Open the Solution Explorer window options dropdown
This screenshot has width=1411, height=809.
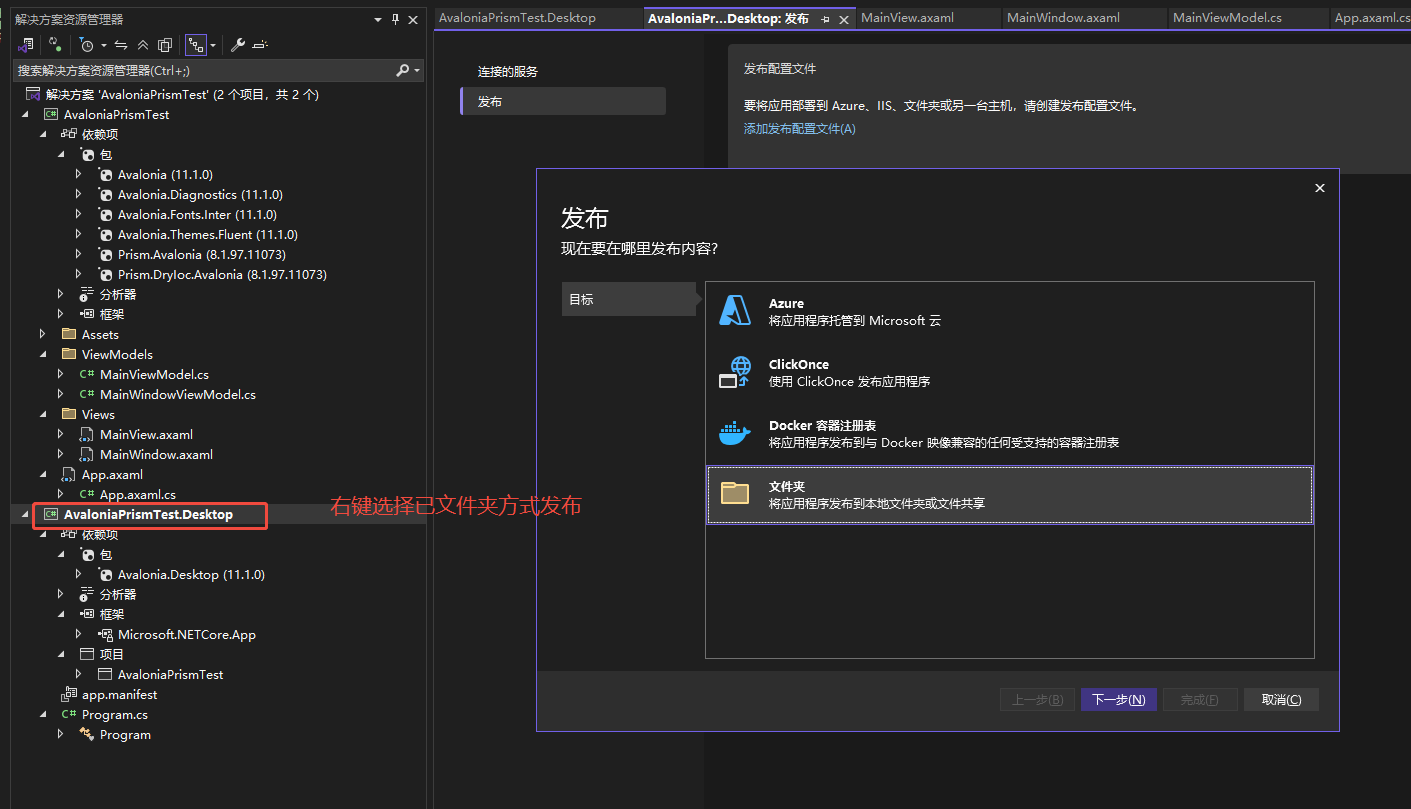click(377, 19)
